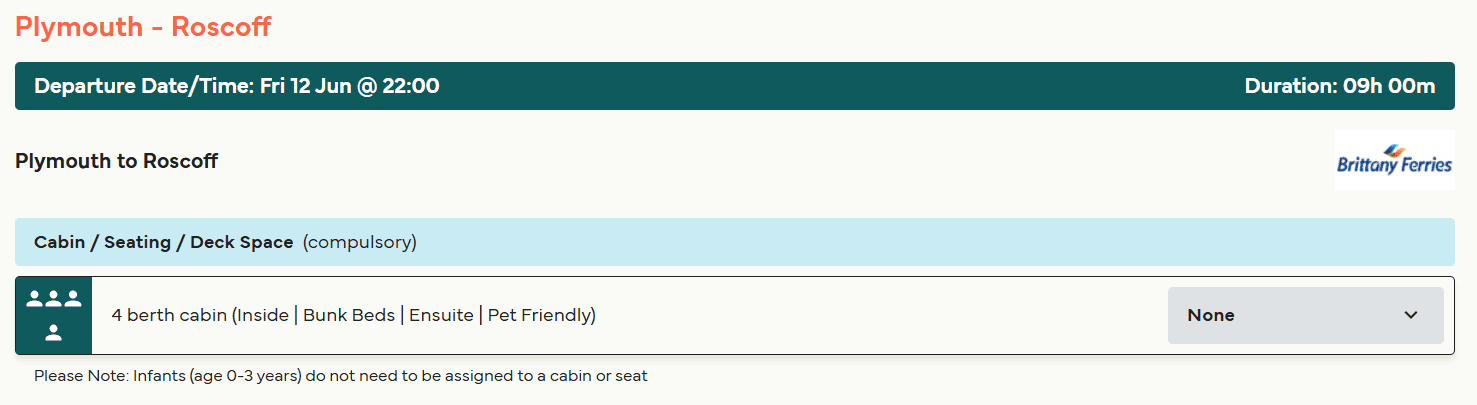Viewport: 1477px width, 405px height.
Task: Click the three-person row in cabin icon
Action: [54, 298]
